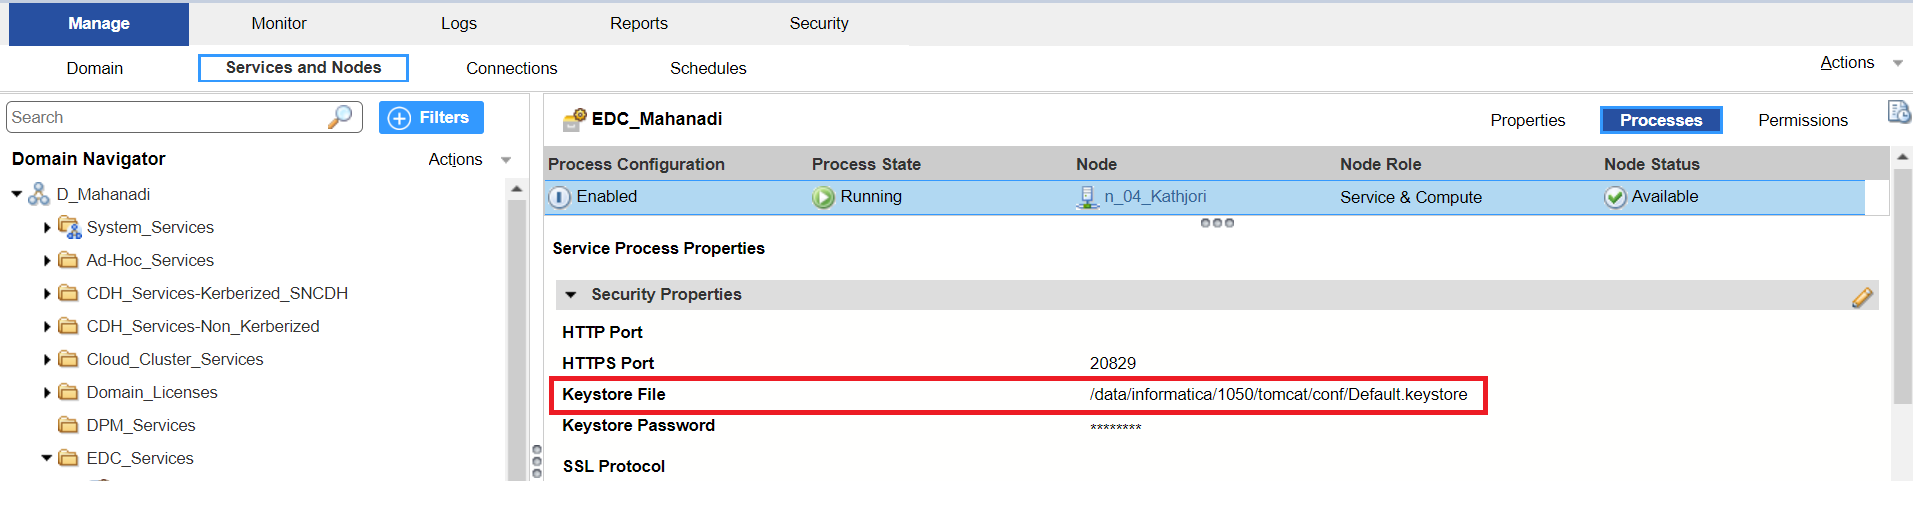The height and width of the screenshot is (511, 1913).
Task: Expand the Cloud_Cluster_Services folder
Action: point(47,360)
